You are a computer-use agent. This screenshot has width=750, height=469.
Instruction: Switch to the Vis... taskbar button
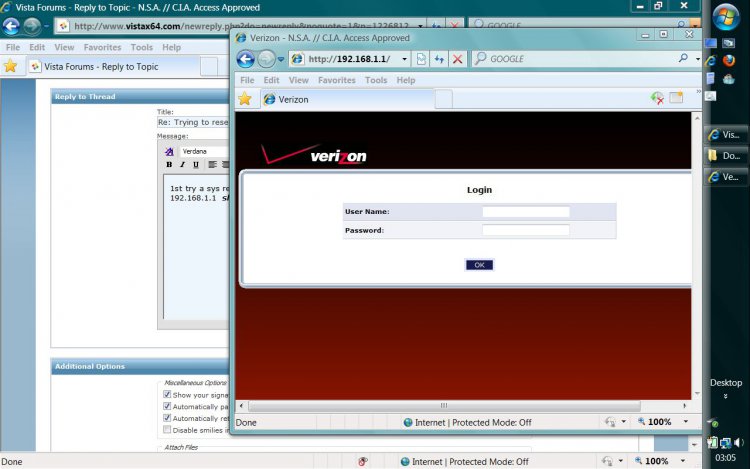[726, 135]
